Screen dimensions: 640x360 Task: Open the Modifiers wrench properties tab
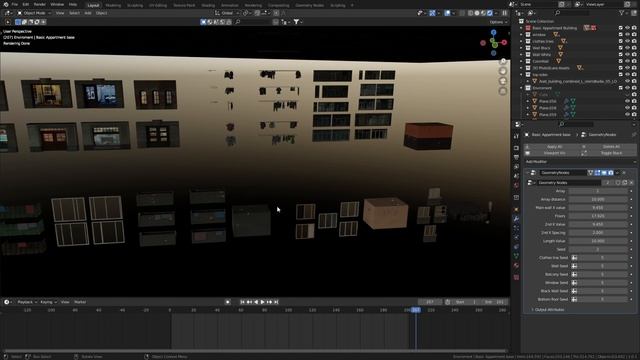click(x=516, y=219)
